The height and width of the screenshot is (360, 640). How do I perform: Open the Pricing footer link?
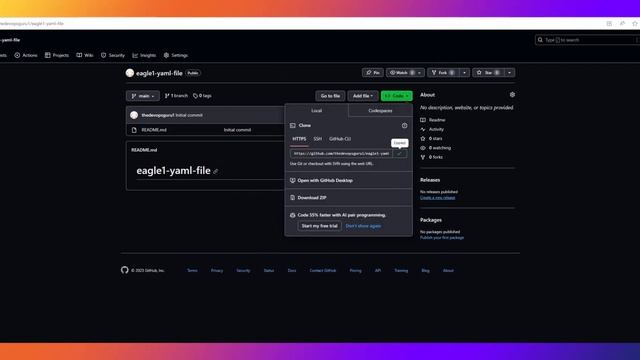coord(355,271)
